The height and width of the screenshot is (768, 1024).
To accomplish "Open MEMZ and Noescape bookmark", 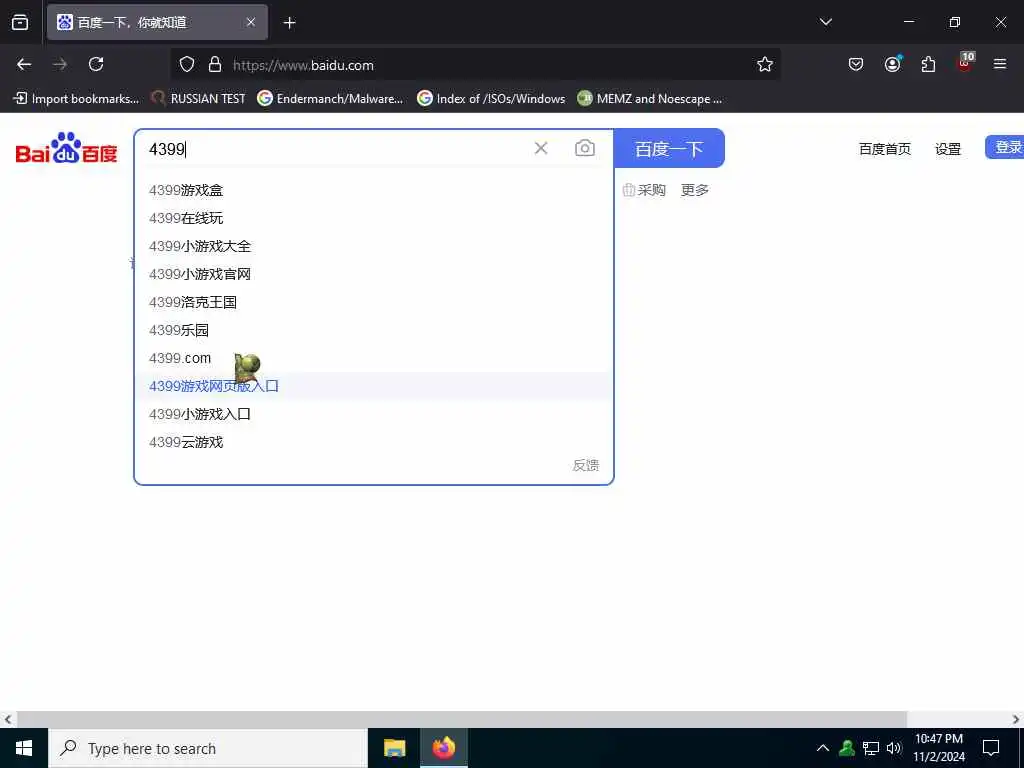I will click(x=650, y=99).
